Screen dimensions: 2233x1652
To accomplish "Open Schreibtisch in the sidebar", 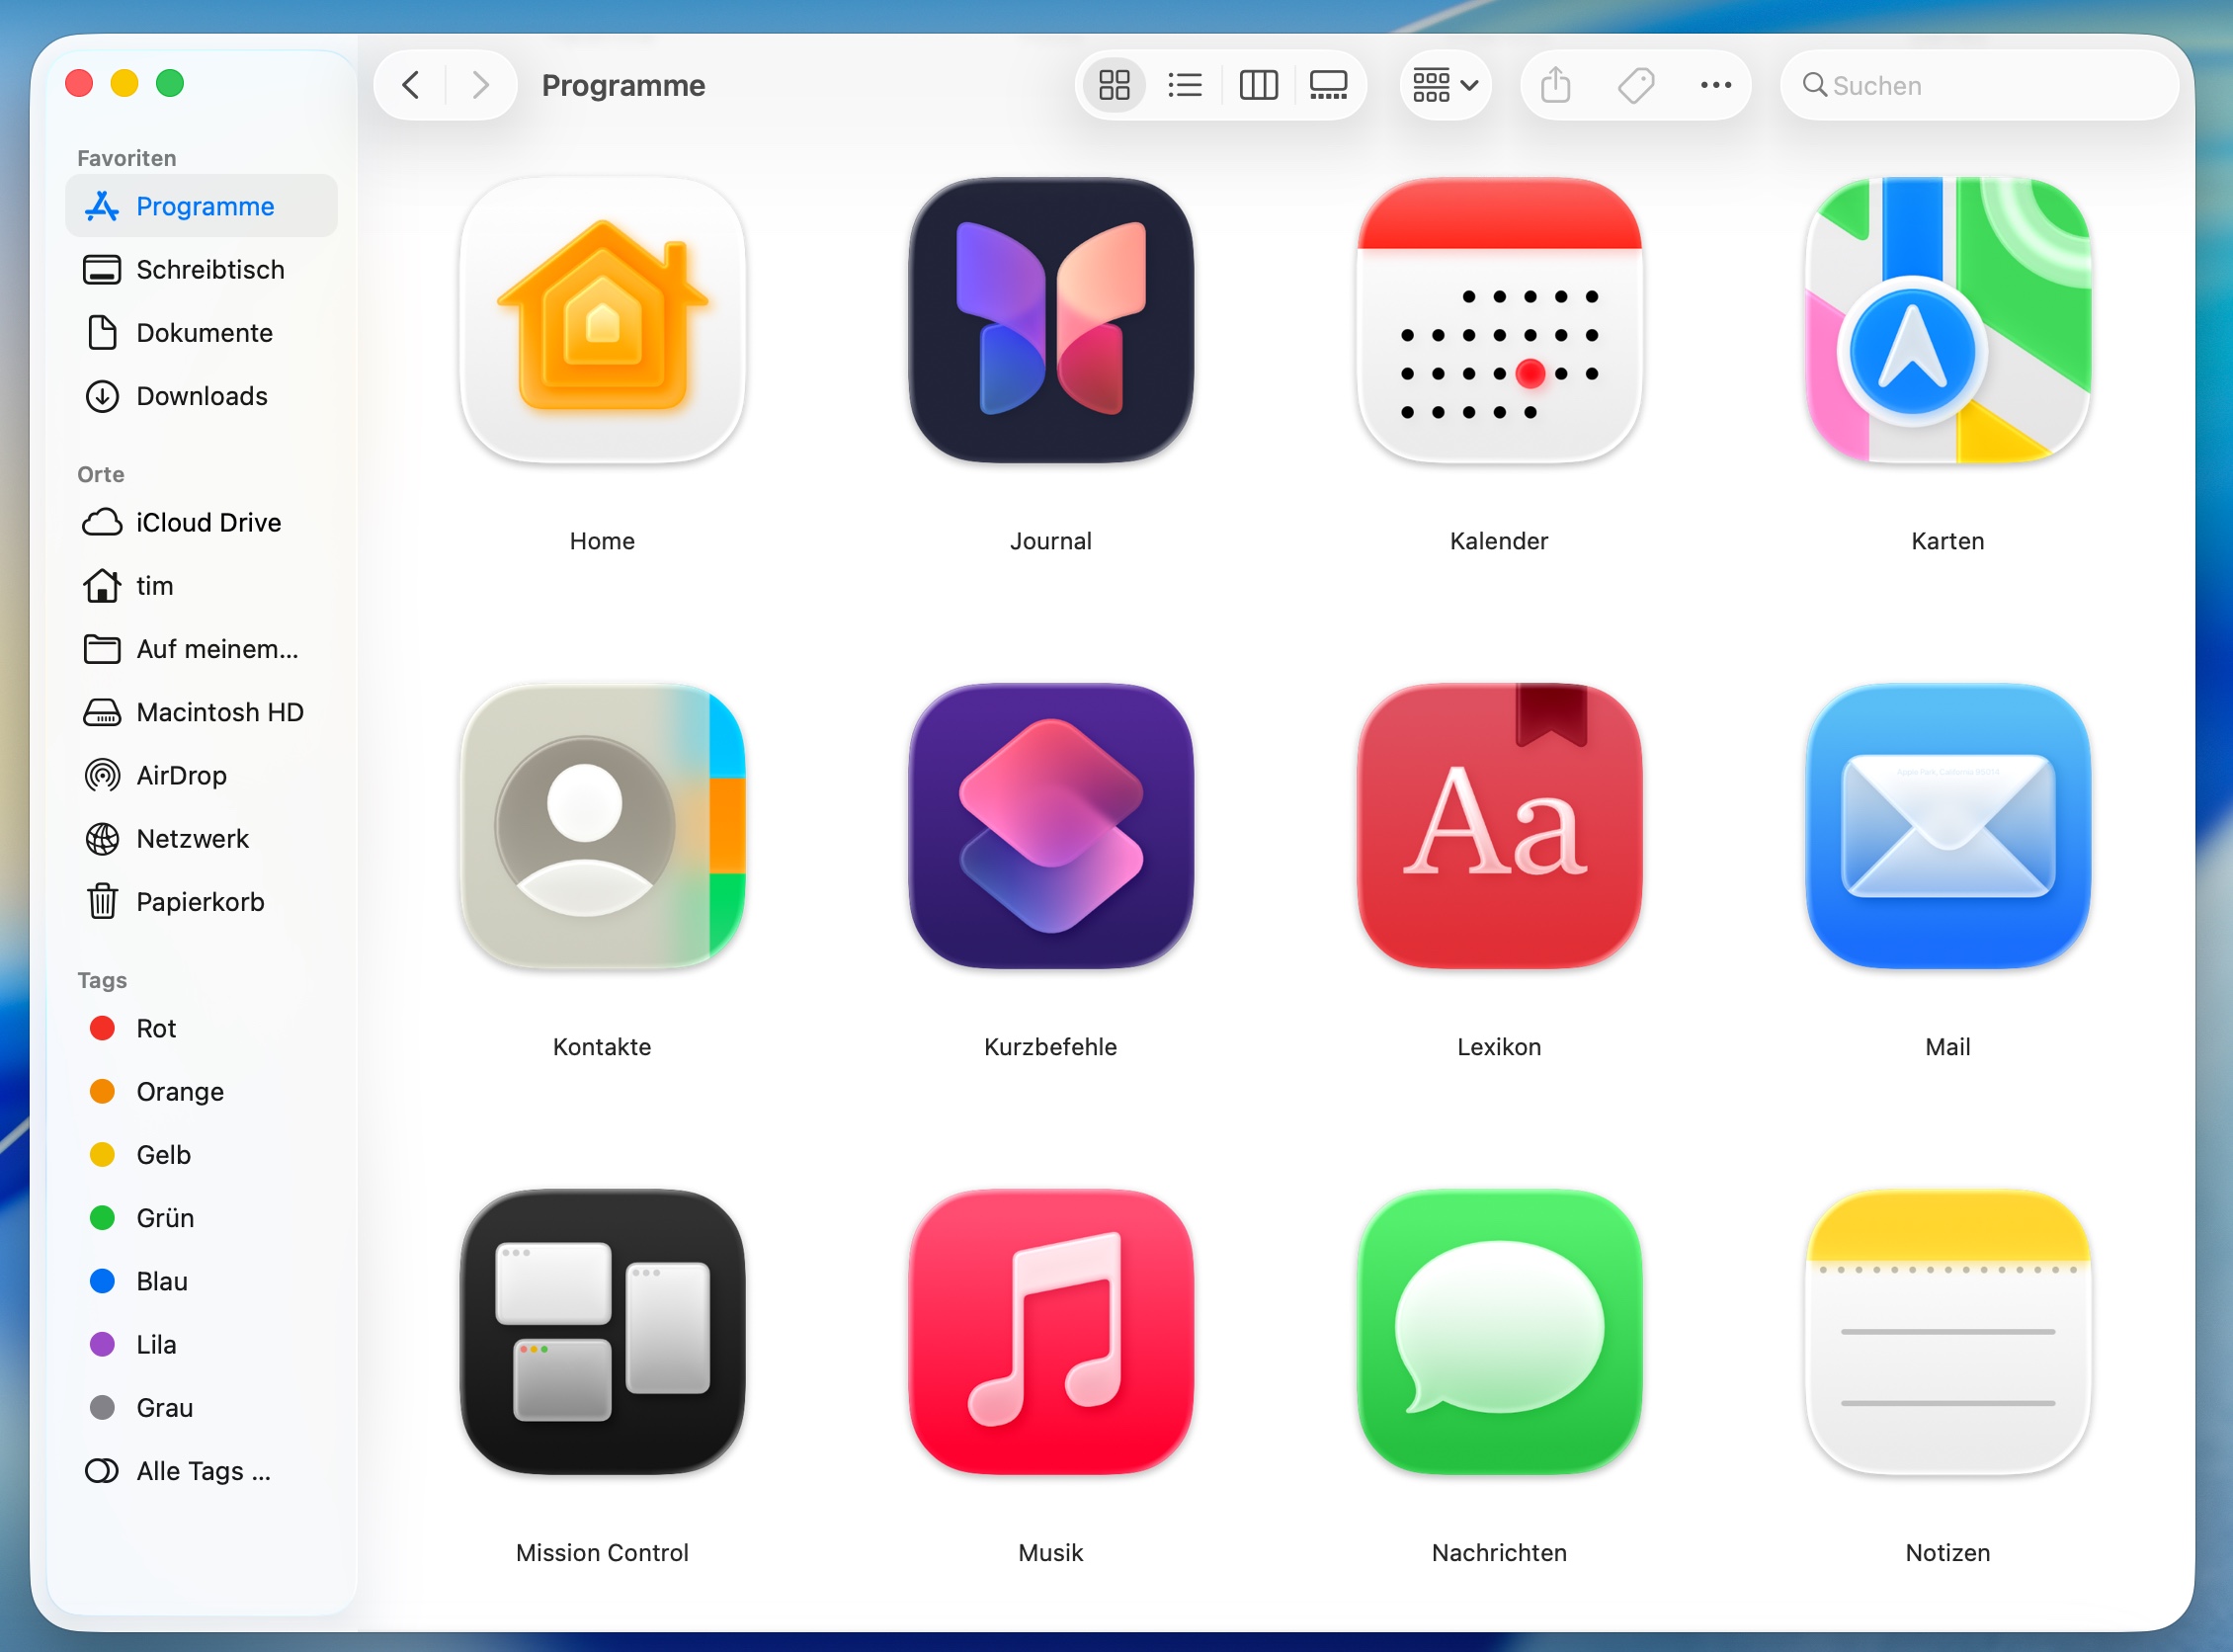I will [x=201, y=269].
